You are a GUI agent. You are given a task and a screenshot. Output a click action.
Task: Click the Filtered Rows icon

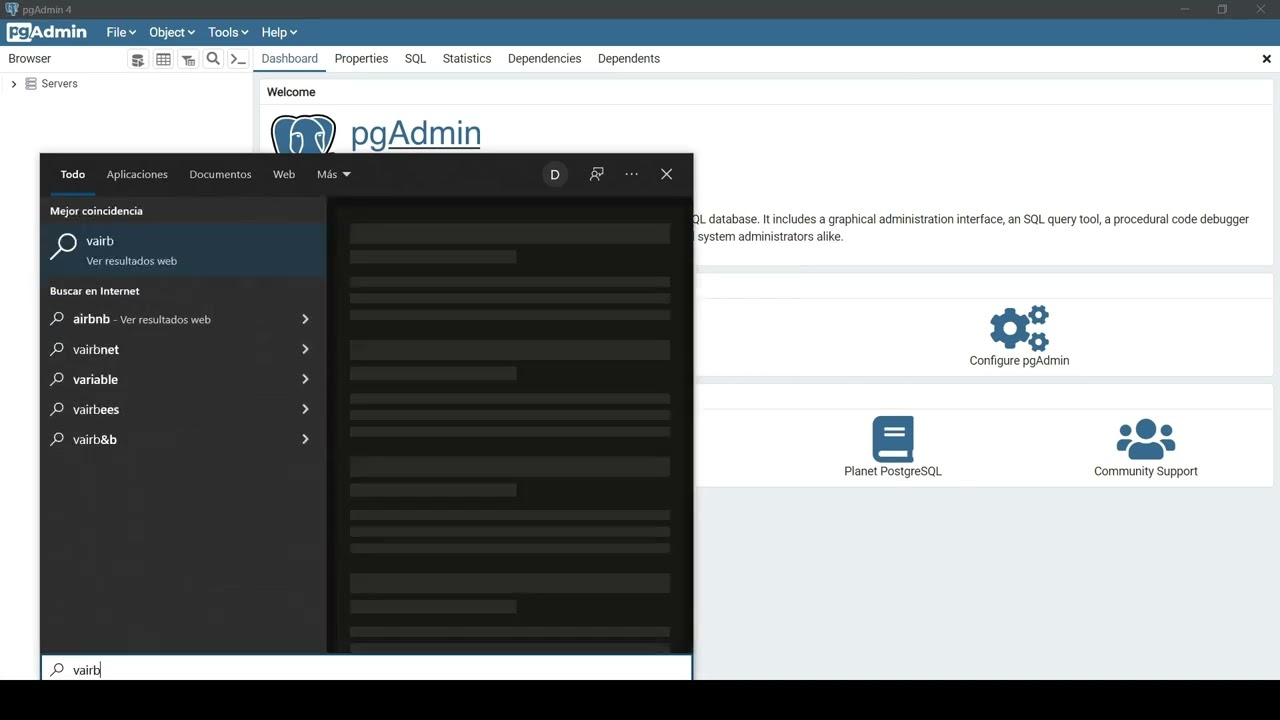188,60
